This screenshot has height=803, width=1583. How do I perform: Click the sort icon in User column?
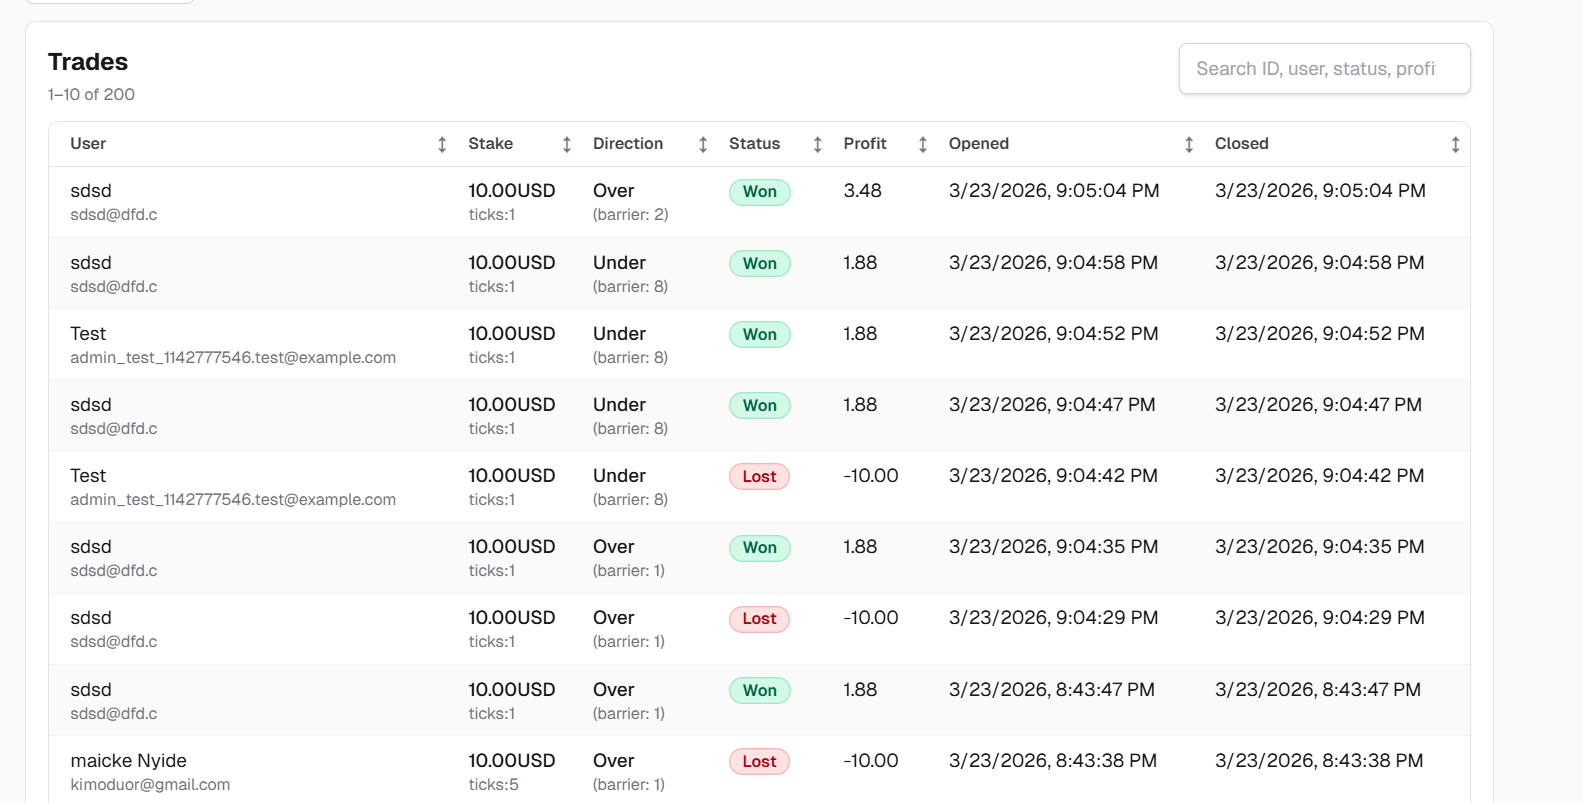442,145
